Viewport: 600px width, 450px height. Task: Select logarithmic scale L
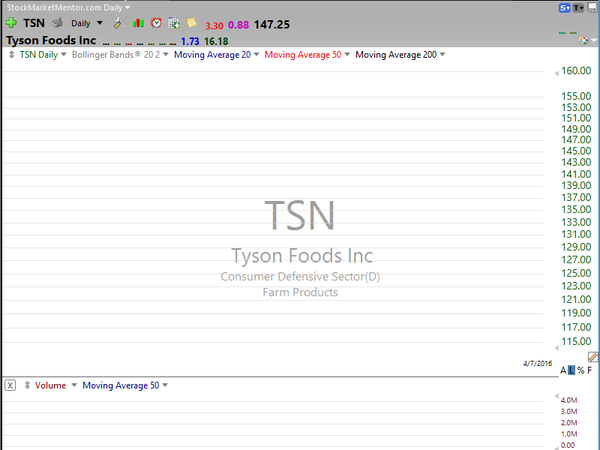(x=571, y=370)
